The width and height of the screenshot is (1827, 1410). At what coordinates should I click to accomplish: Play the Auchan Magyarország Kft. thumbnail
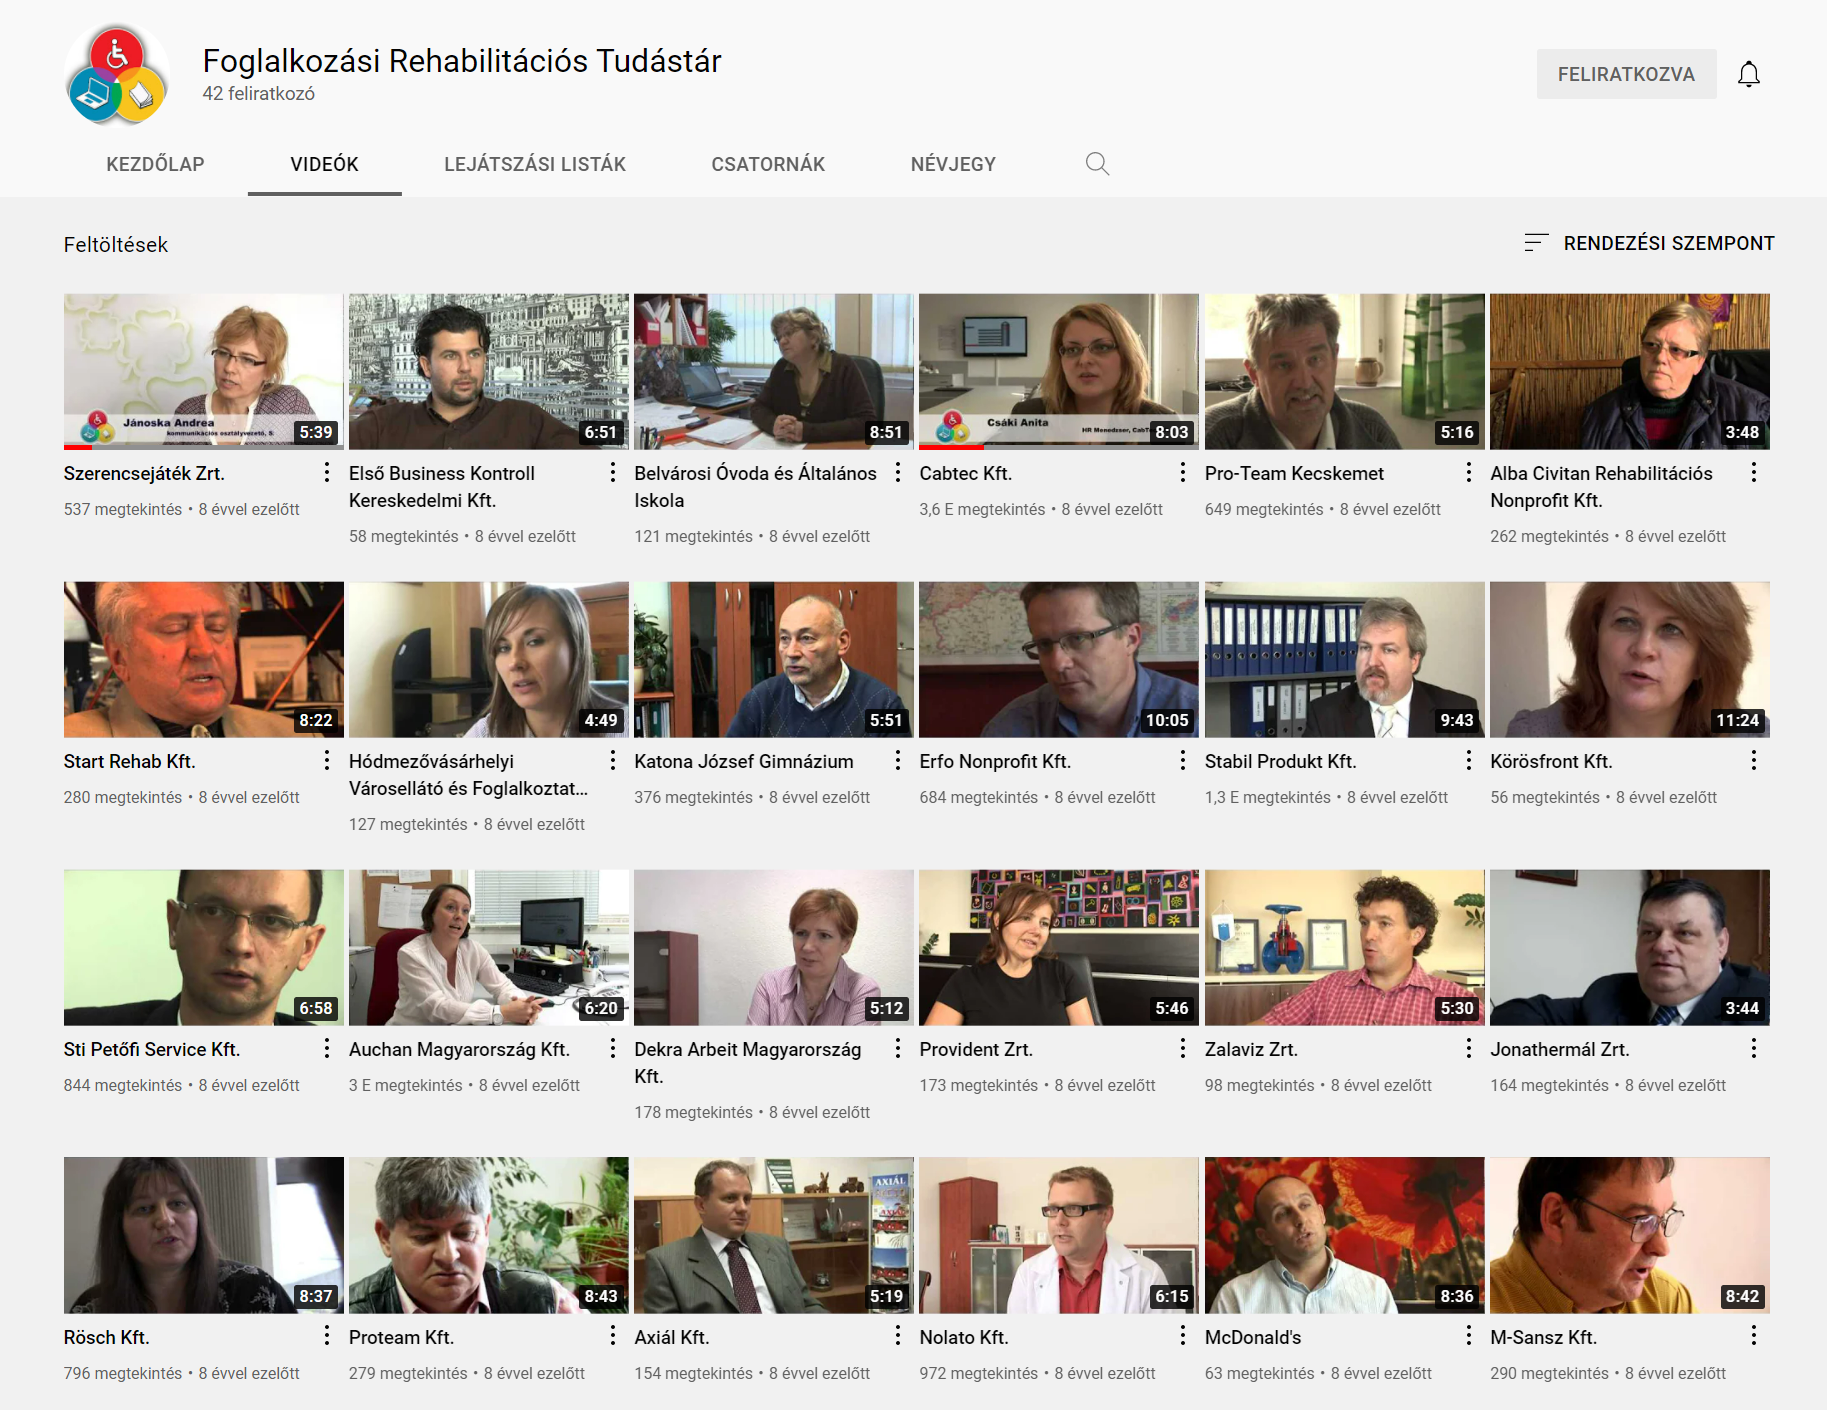(489, 947)
